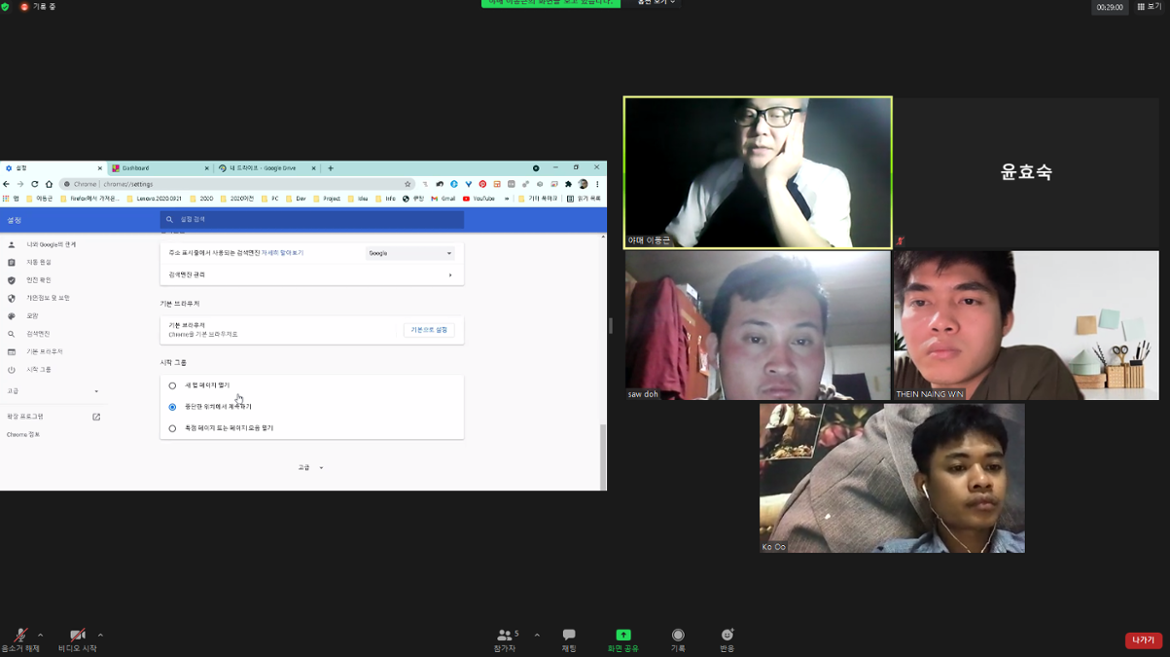Open 검색엔진 in the sidebar
Viewport: 1170px width, 657px height.
38,334
